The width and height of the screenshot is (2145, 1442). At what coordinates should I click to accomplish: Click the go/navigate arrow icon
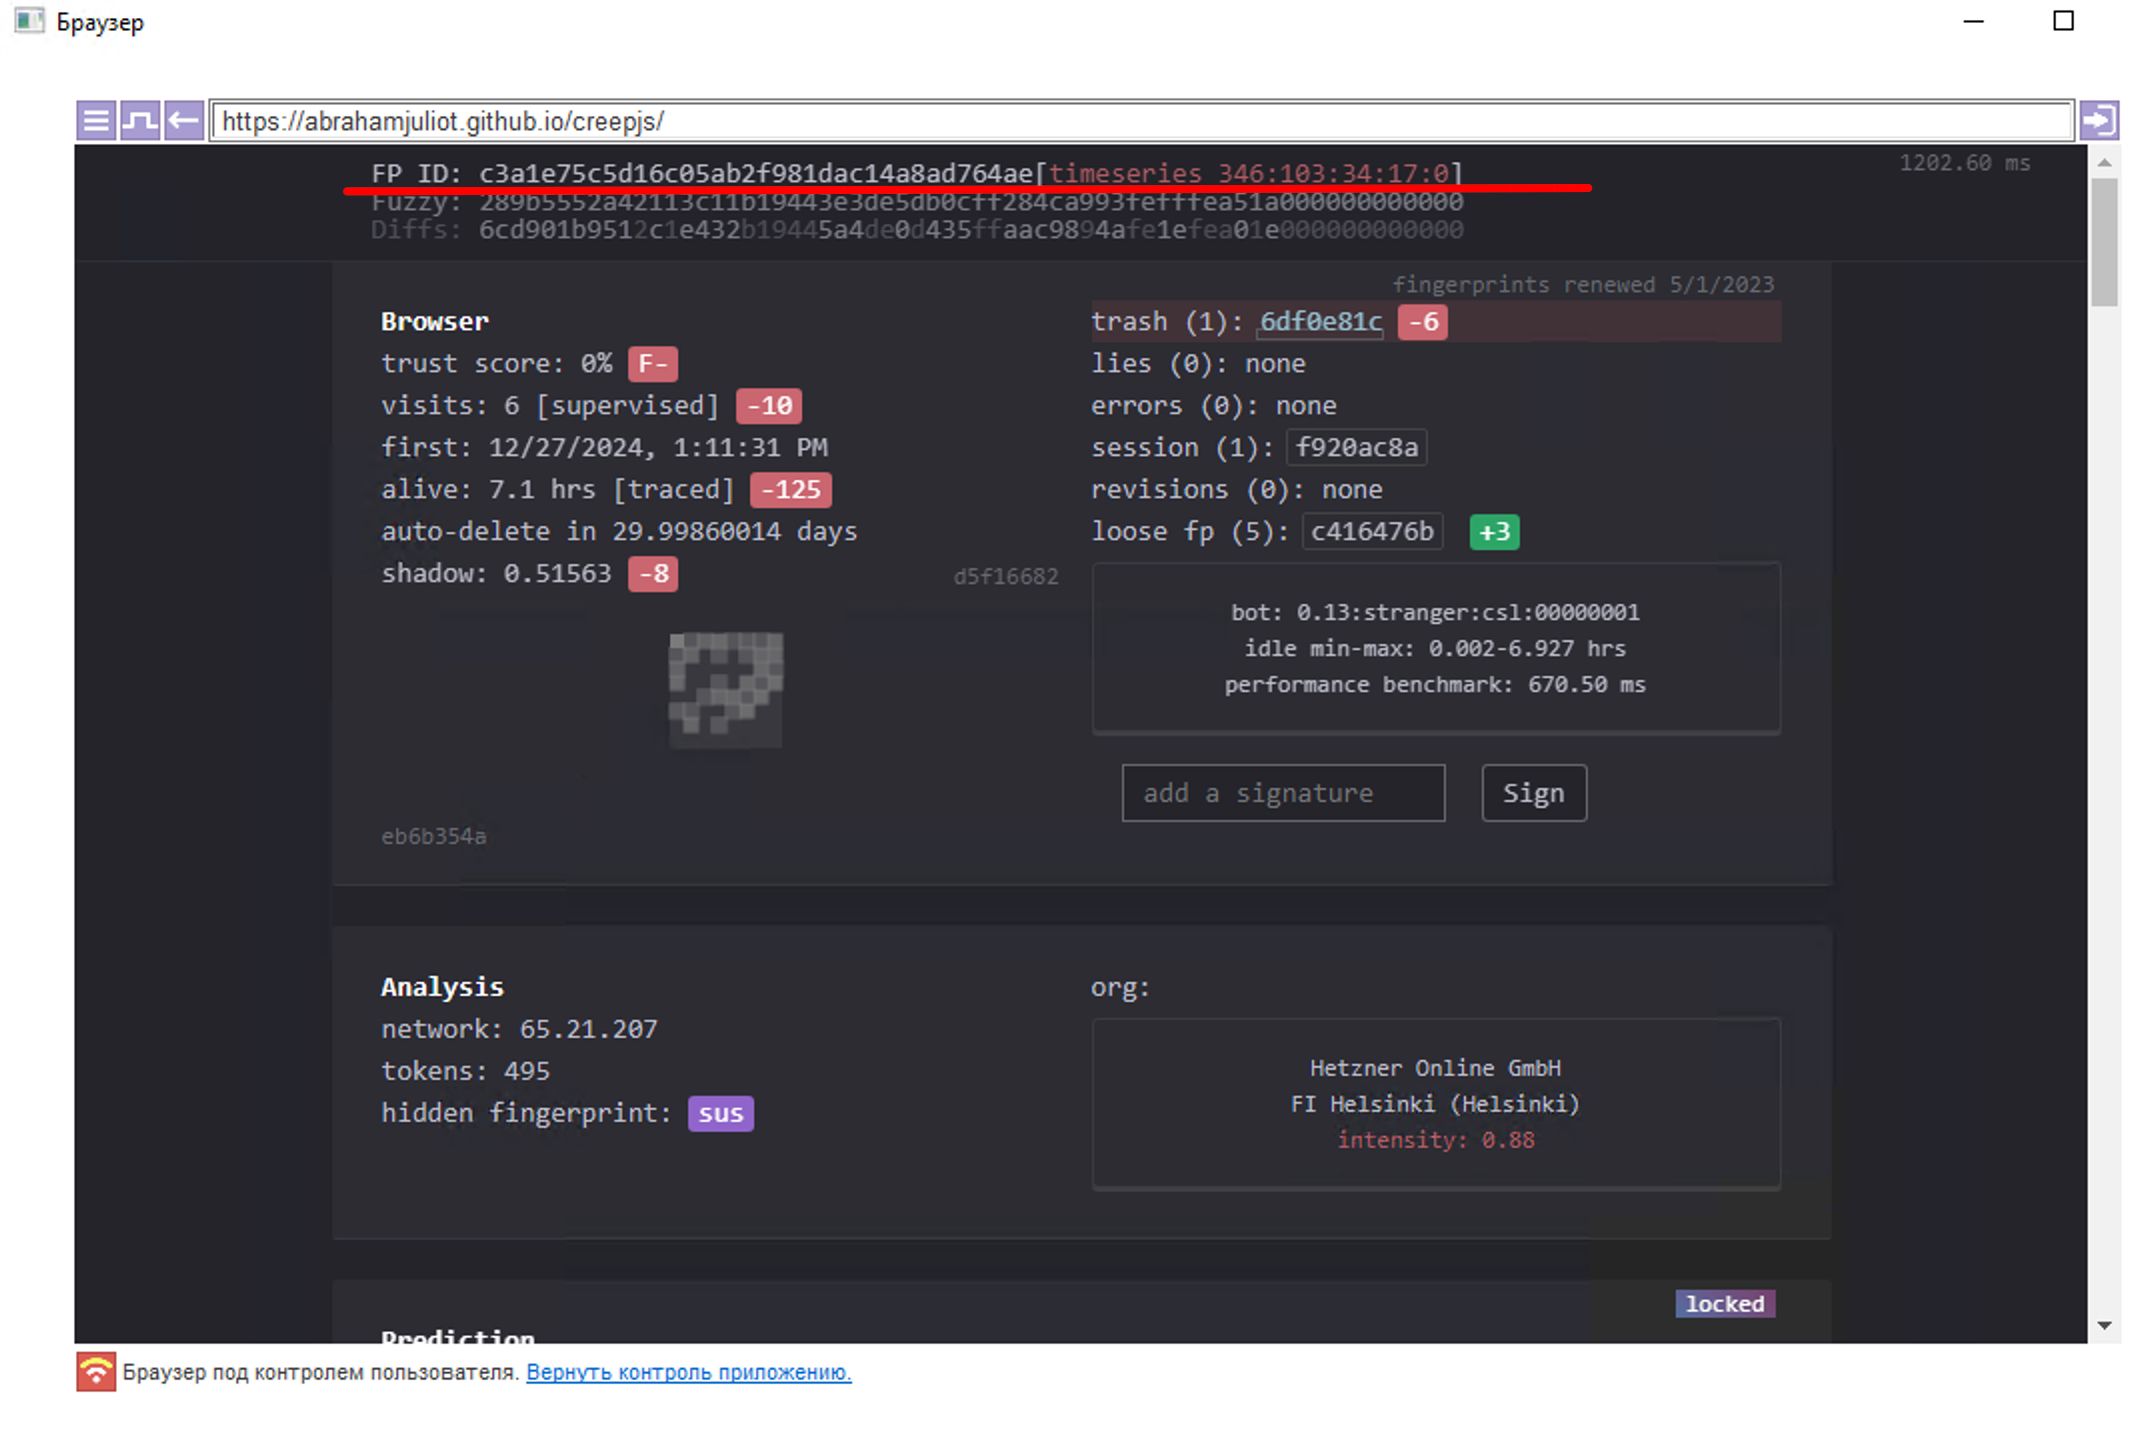tap(2098, 121)
